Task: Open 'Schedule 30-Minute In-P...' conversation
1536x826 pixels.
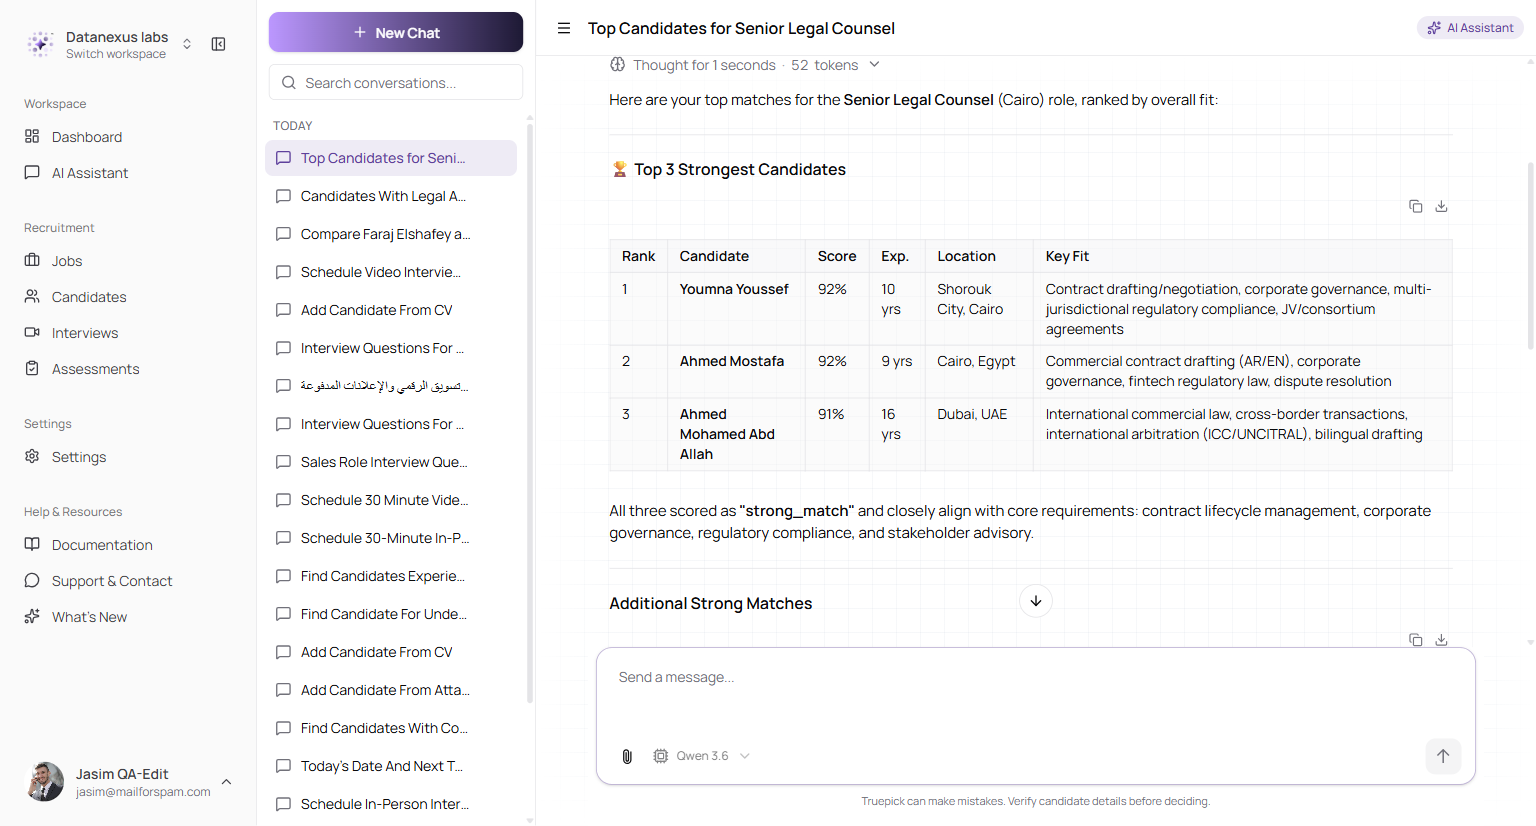Action: pos(391,538)
